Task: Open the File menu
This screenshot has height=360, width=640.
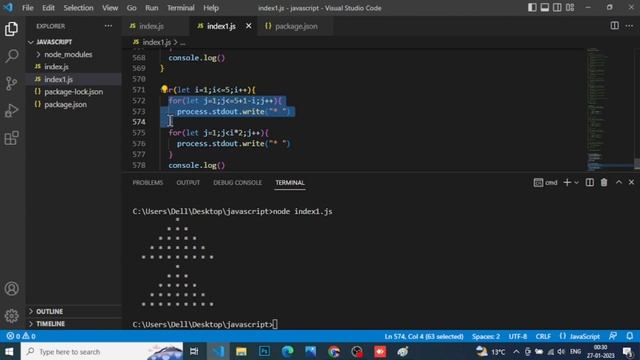Action: (x=28, y=8)
